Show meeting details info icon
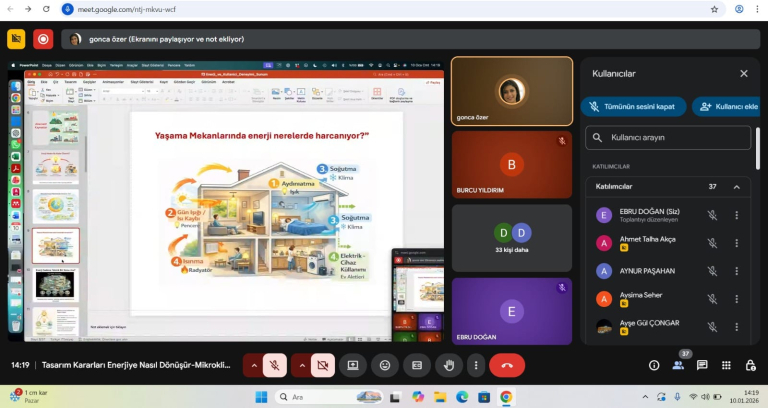The image size is (768, 408). click(x=654, y=365)
